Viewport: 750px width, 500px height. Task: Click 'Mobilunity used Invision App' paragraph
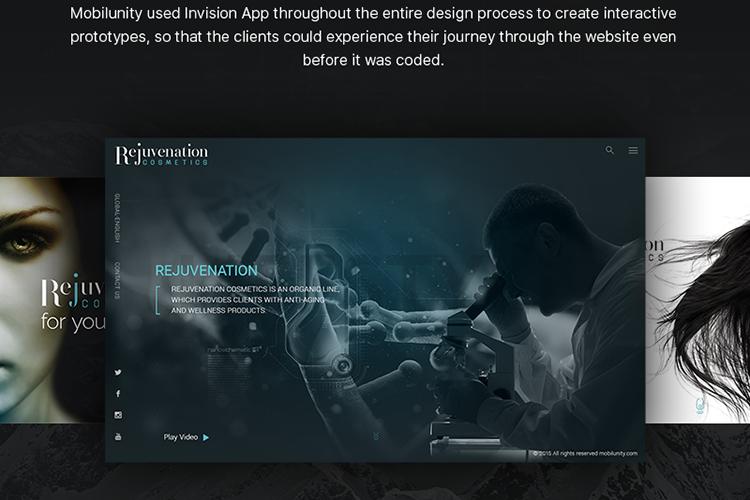(x=373, y=36)
